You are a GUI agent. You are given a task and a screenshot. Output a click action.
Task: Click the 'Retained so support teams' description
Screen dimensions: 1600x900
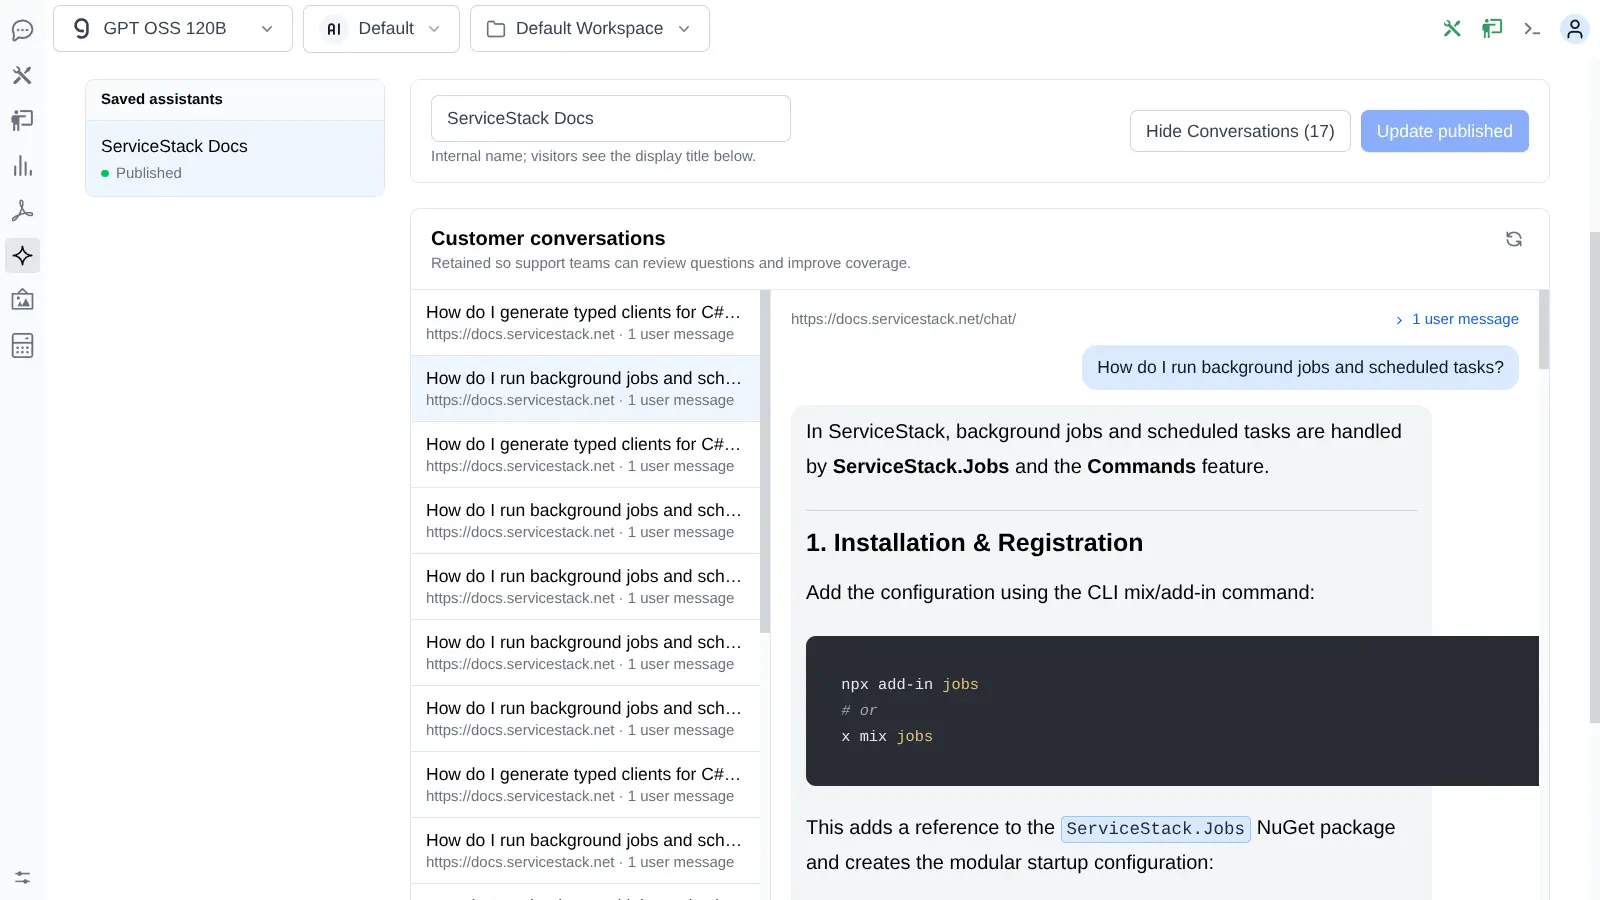pyautogui.click(x=671, y=263)
